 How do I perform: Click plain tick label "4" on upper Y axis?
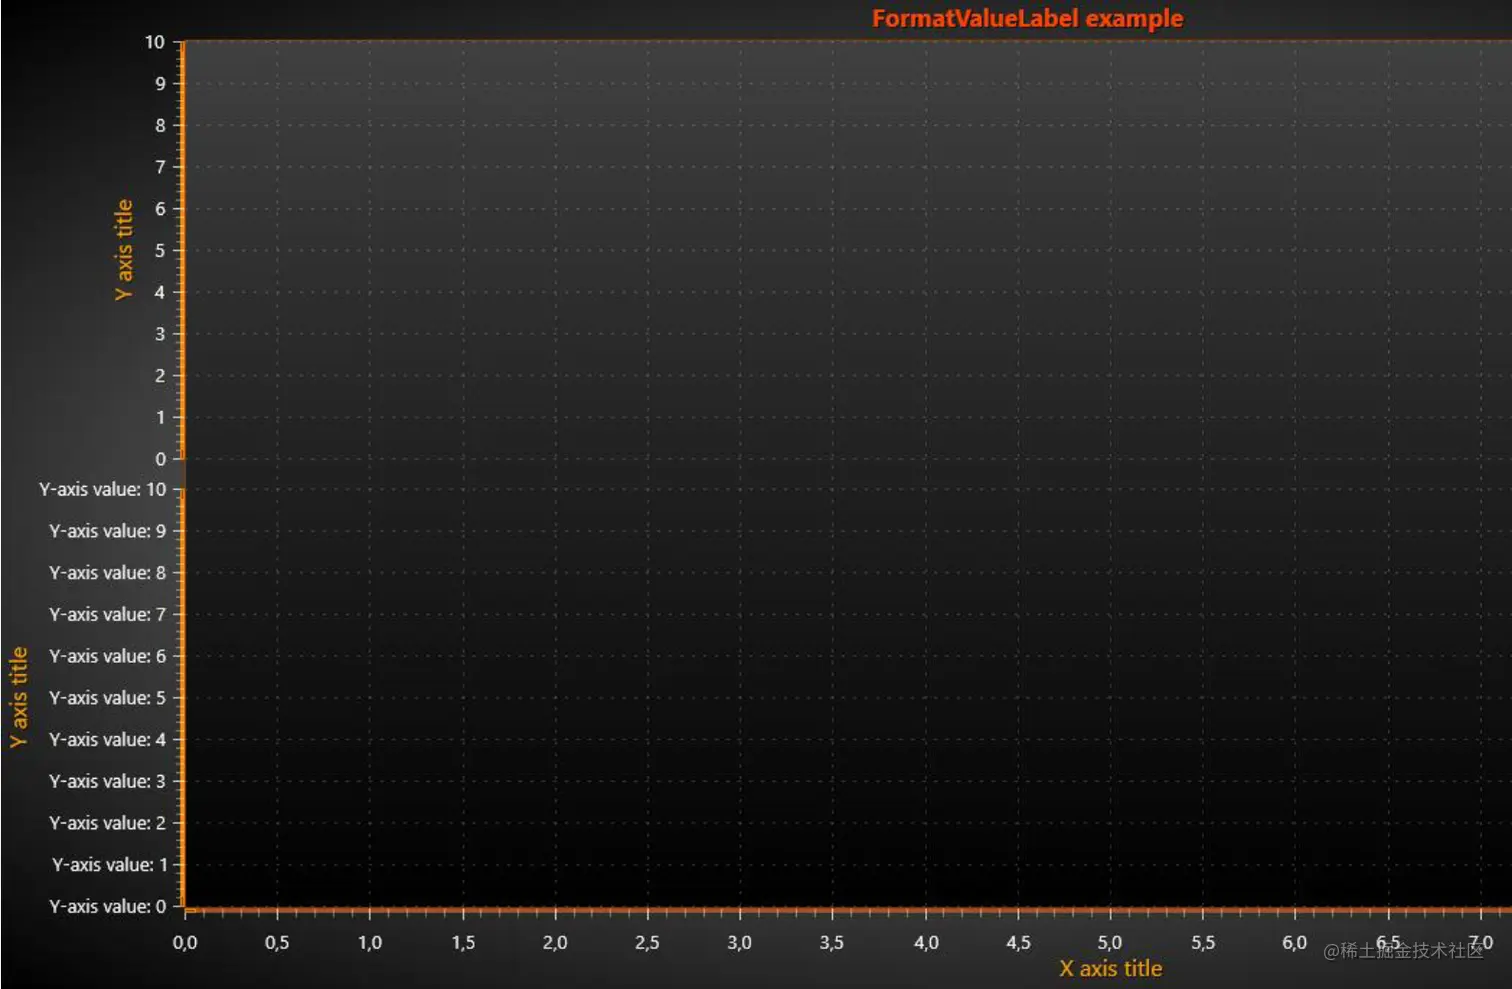pyautogui.click(x=160, y=292)
